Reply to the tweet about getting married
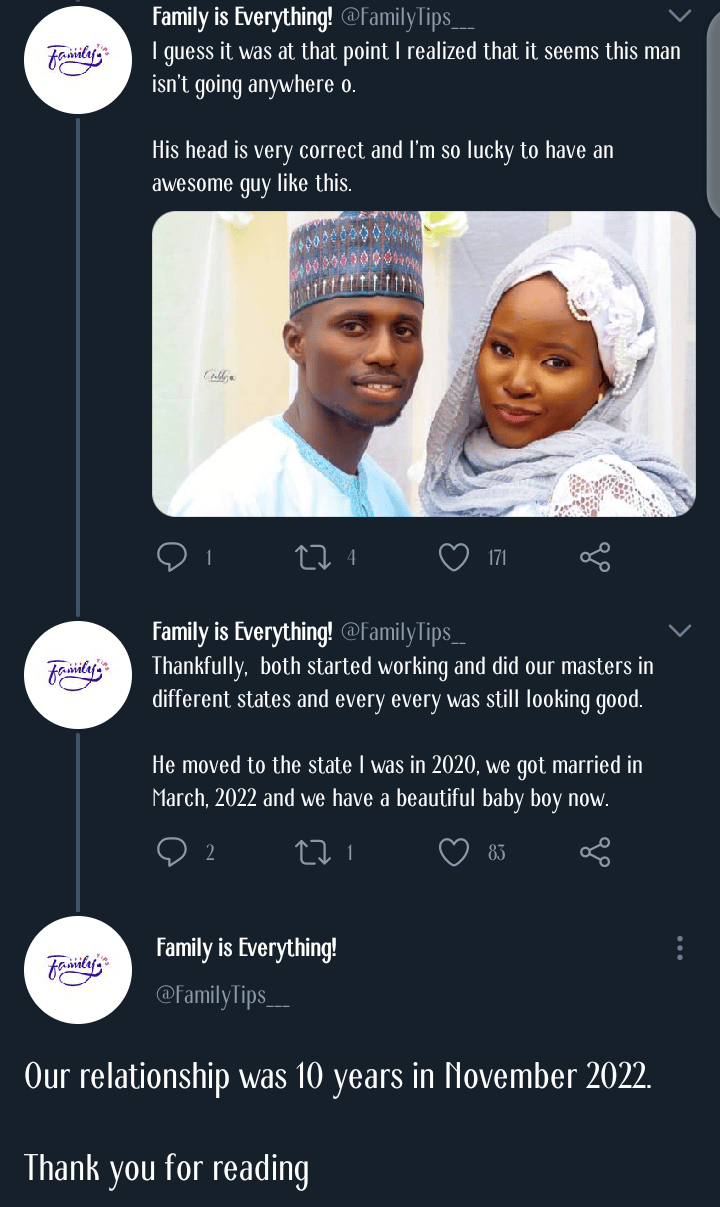Image resolution: width=720 pixels, height=1207 pixels. pos(173,852)
